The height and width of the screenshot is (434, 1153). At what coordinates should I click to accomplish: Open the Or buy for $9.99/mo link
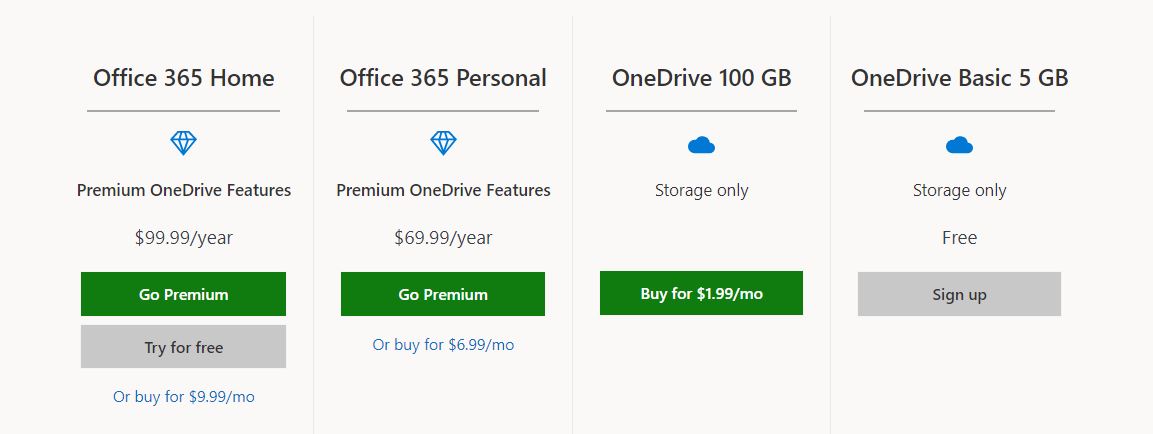tap(184, 397)
